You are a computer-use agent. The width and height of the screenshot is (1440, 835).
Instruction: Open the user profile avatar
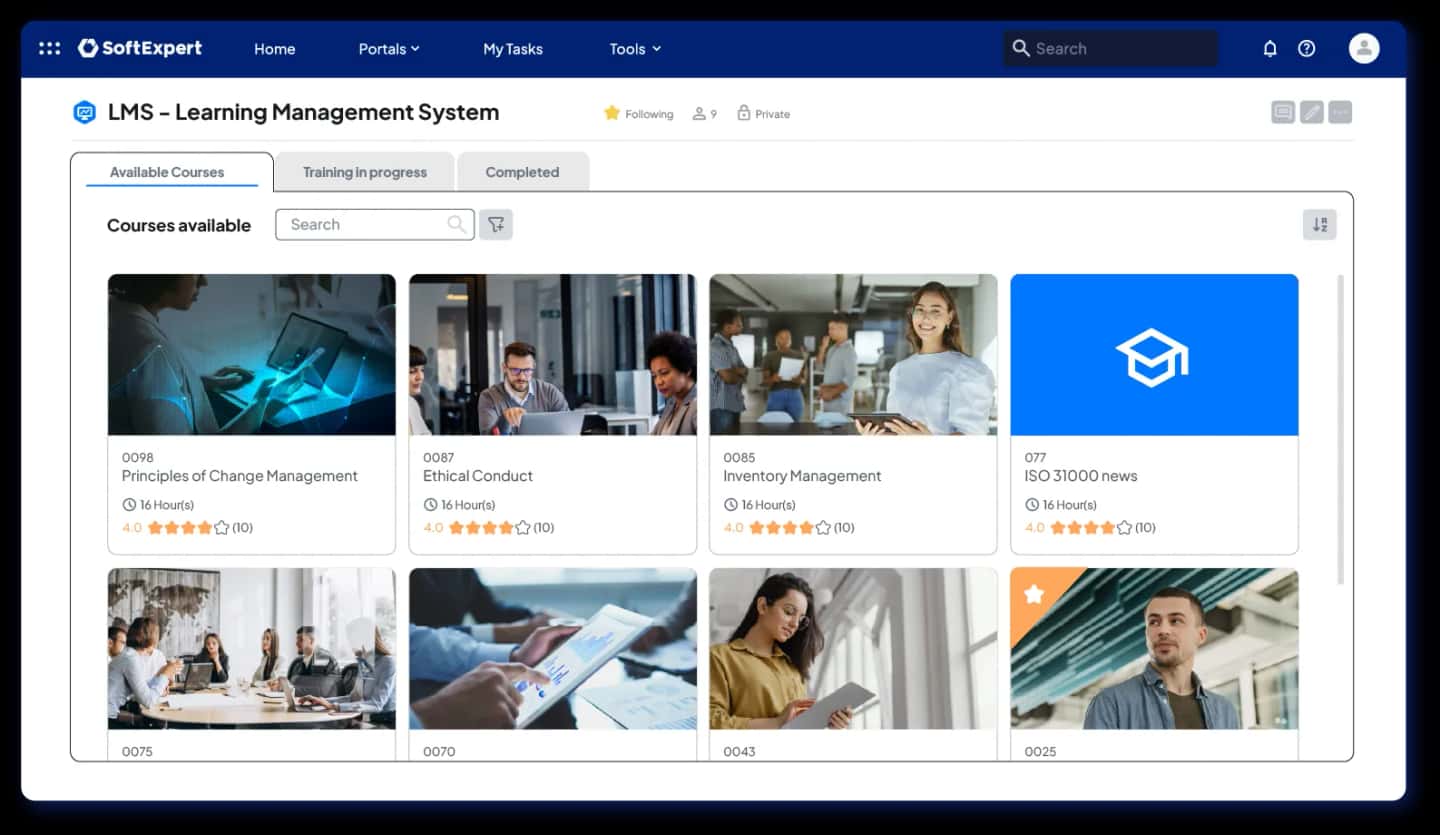(1364, 48)
